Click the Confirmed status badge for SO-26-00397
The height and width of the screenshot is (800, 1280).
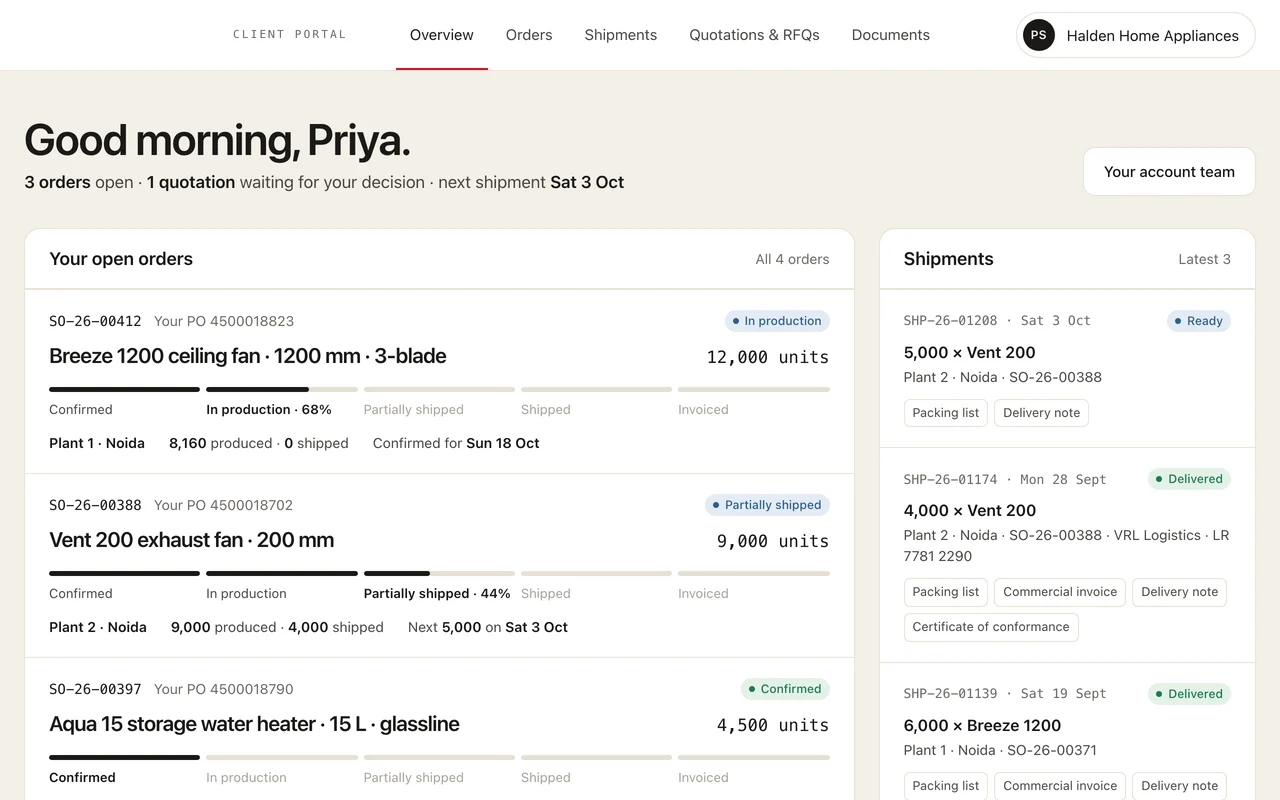pos(785,689)
